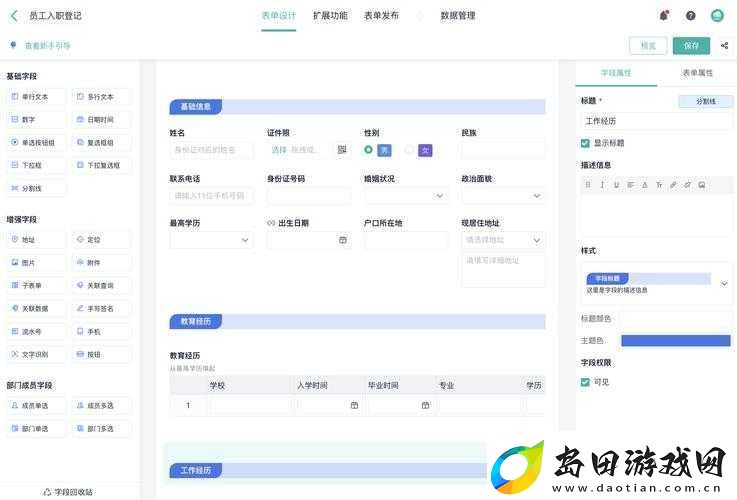Select the 女 gender radio button
Screen dimensions: 737x500
(x=409, y=149)
